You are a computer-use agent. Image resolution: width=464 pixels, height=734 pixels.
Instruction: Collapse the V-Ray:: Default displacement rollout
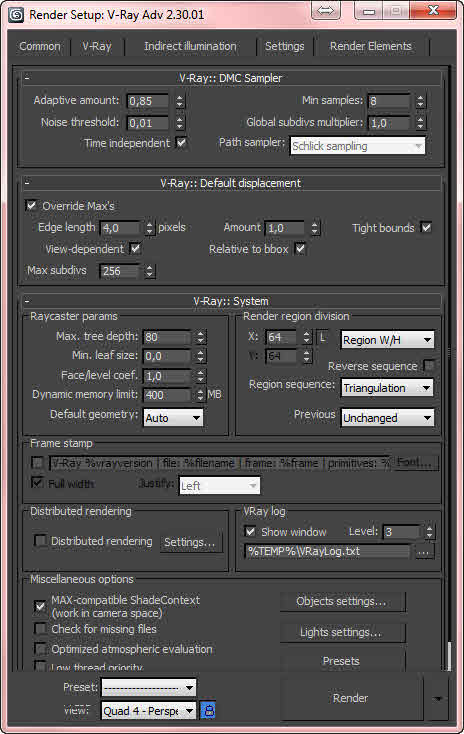point(231,183)
